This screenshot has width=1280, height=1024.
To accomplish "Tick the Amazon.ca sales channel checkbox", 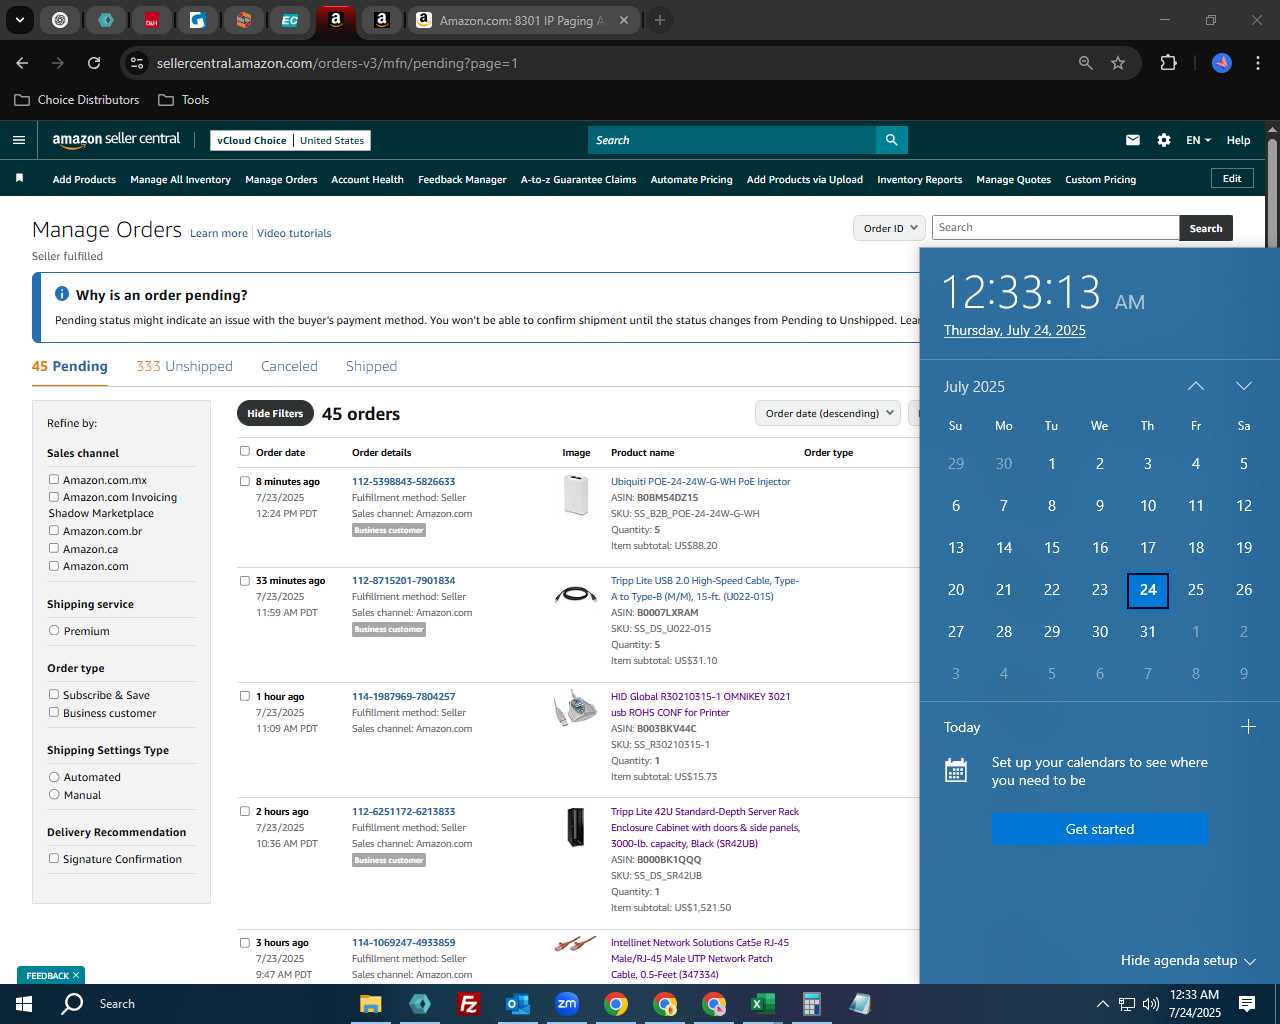I will click(54, 549).
